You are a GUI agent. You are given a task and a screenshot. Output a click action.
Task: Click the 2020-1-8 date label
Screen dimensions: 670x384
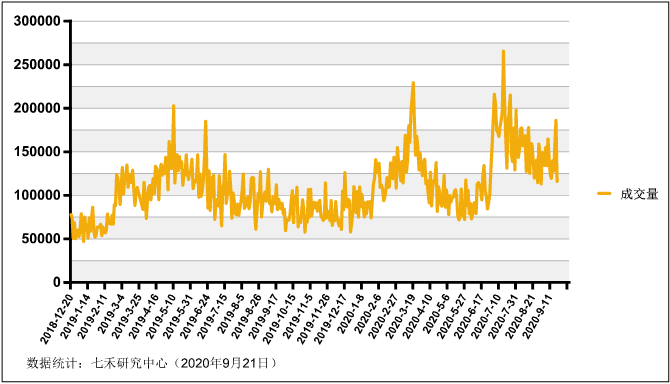(351, 314)
